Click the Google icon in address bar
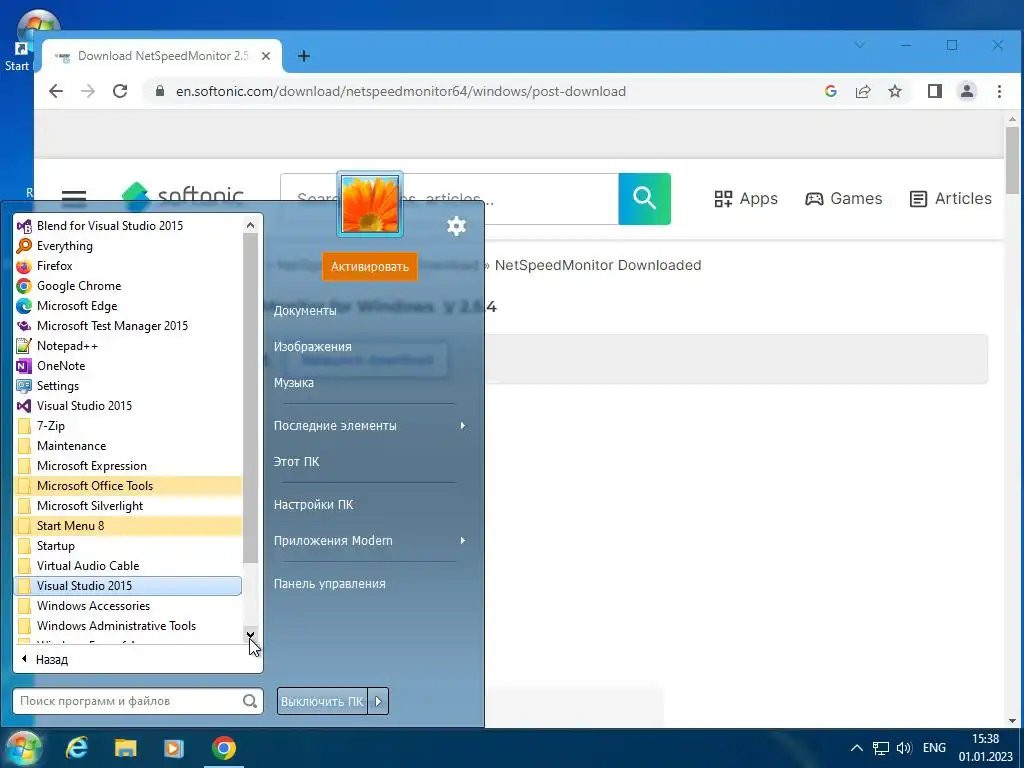 pos(831,91)
